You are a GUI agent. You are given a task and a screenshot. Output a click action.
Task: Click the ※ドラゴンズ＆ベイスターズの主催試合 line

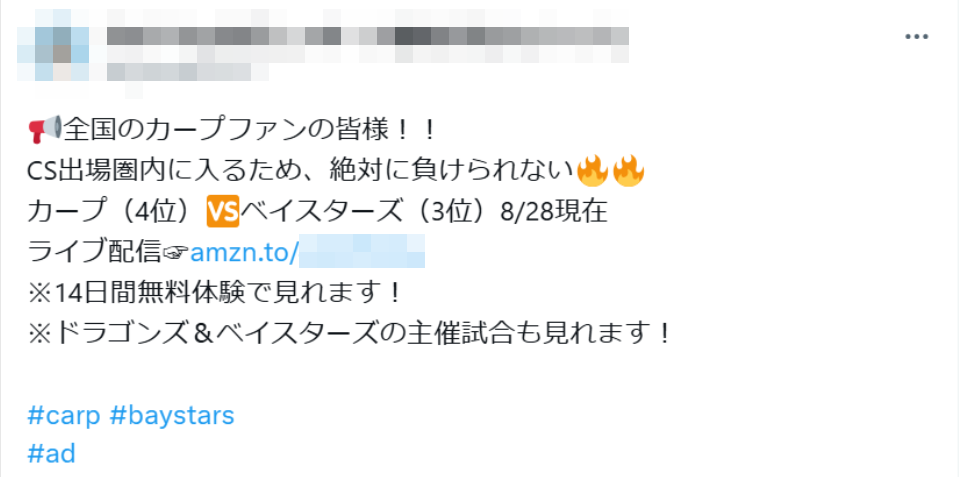(x=351, y=334)
